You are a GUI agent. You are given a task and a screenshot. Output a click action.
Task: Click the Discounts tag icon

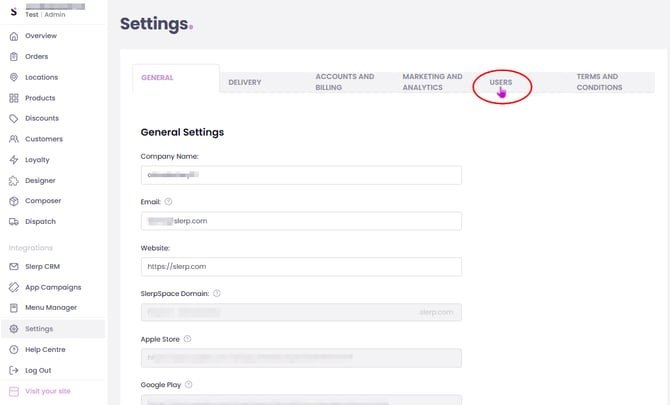tap(14, 118)
